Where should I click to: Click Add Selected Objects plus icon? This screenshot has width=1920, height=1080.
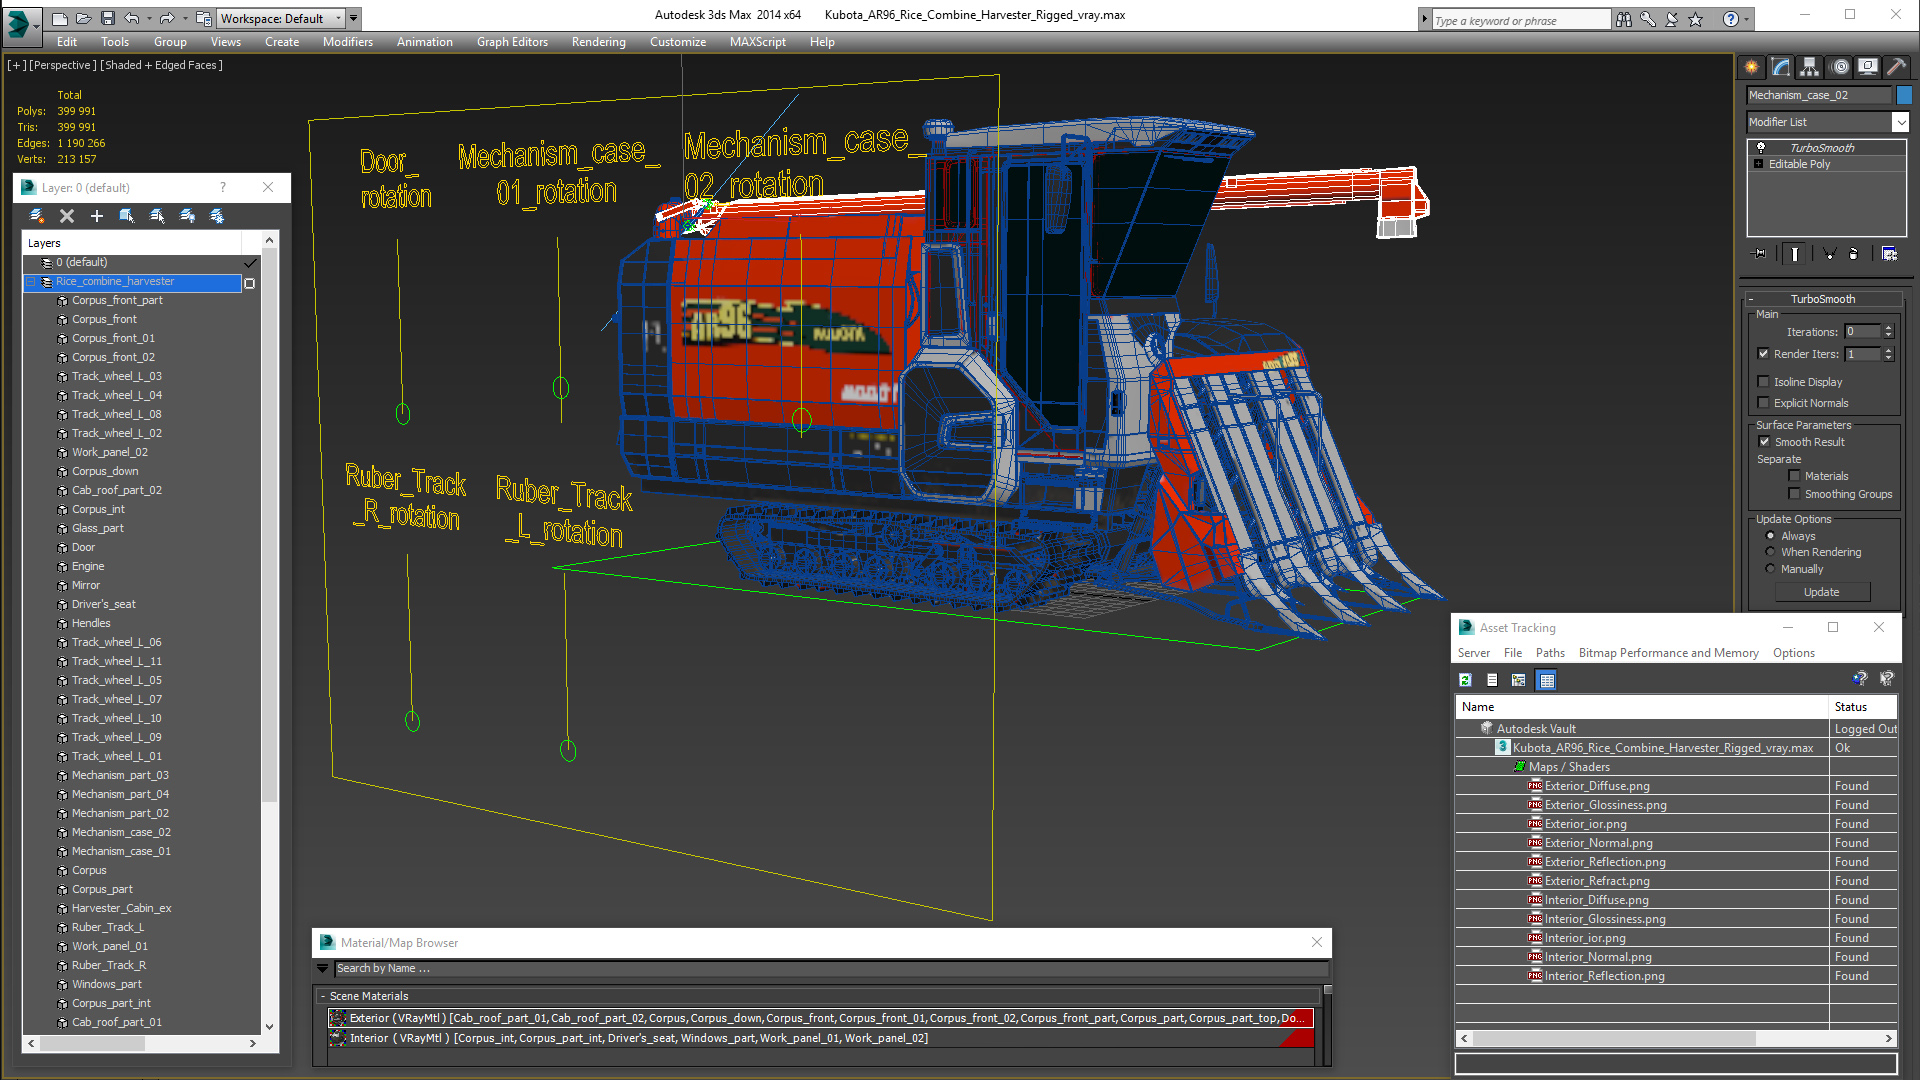tap(97, 216)
